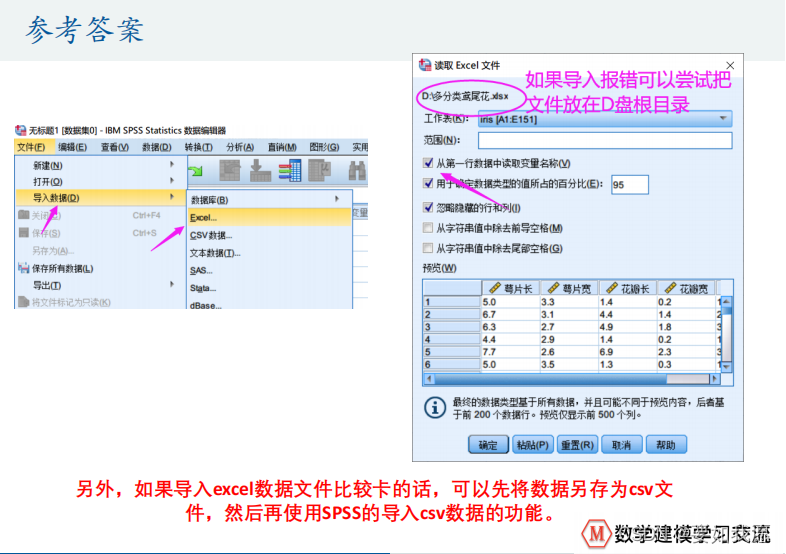
Task: Close the 读取 Excel 文件 dialog
Action: pyautogui.click(x=730, y=66)
